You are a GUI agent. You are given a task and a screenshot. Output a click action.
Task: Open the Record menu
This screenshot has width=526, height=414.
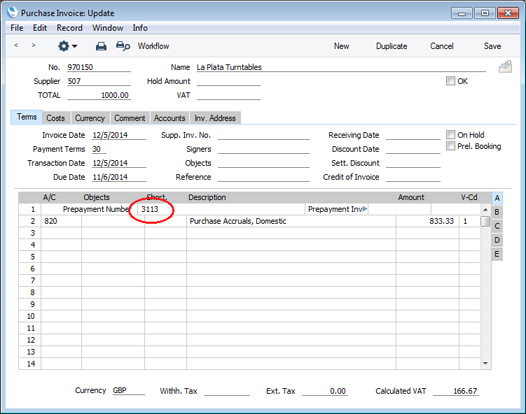click(69, 28)
